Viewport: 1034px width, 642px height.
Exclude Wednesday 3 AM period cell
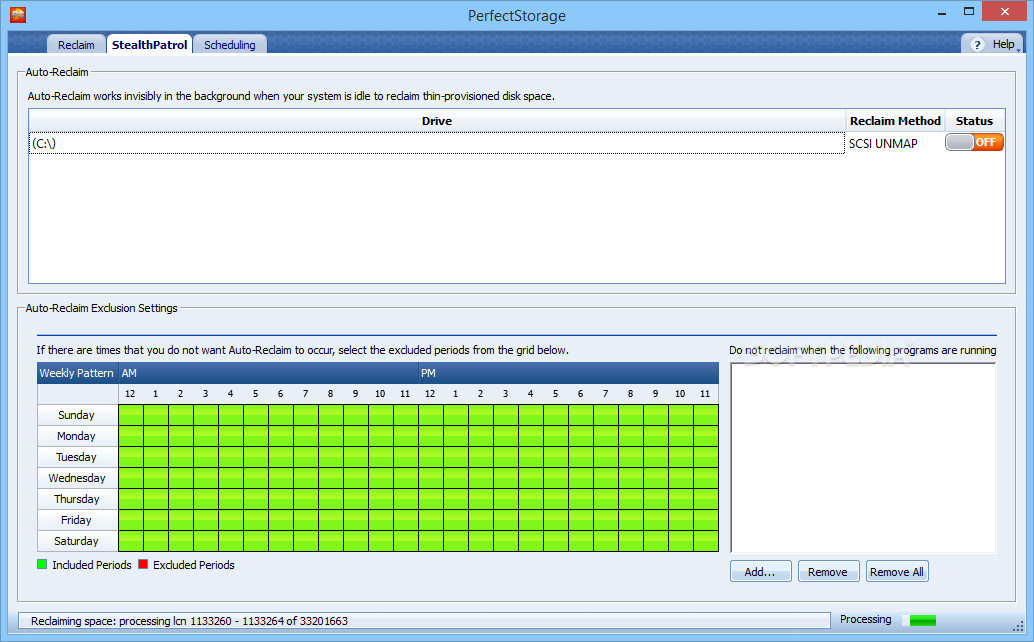206,478
